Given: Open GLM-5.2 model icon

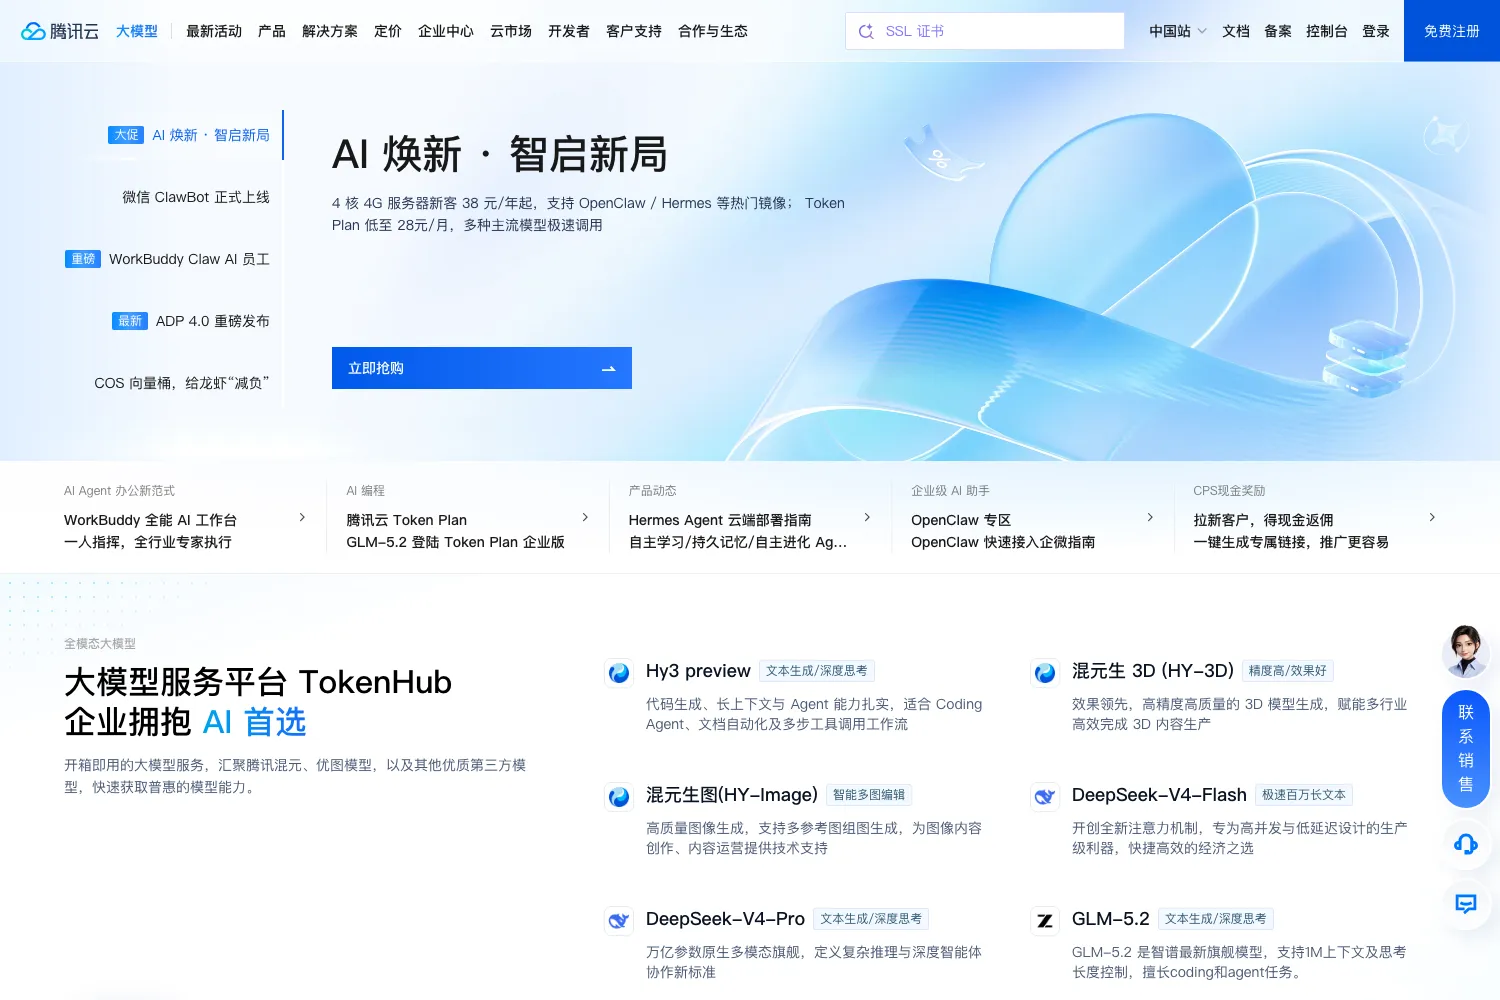Looking at the screenshot, I should (1045, 921).
